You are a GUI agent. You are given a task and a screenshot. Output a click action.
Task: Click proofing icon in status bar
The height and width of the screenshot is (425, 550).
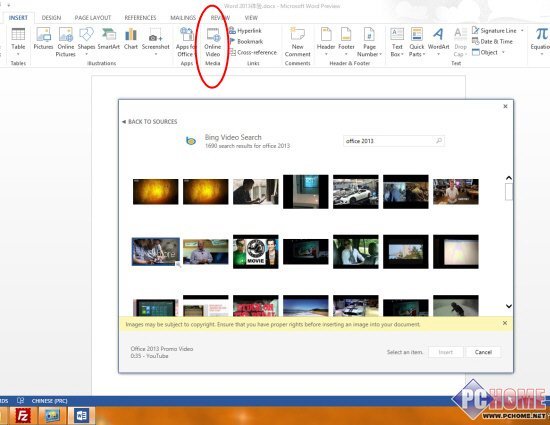pyautogui.click(x=20, y=401)
